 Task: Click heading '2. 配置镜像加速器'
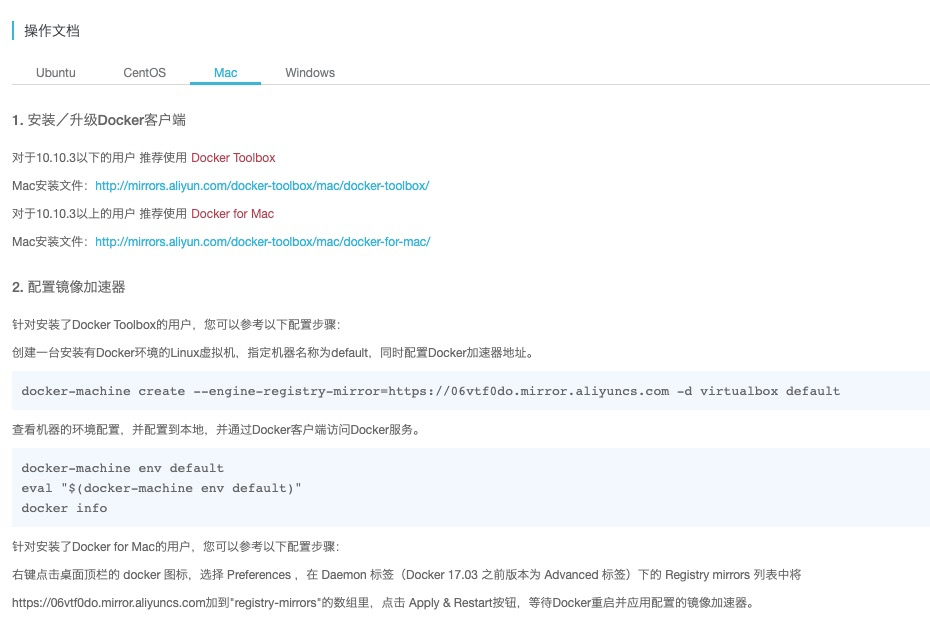[x=69, y=287]
